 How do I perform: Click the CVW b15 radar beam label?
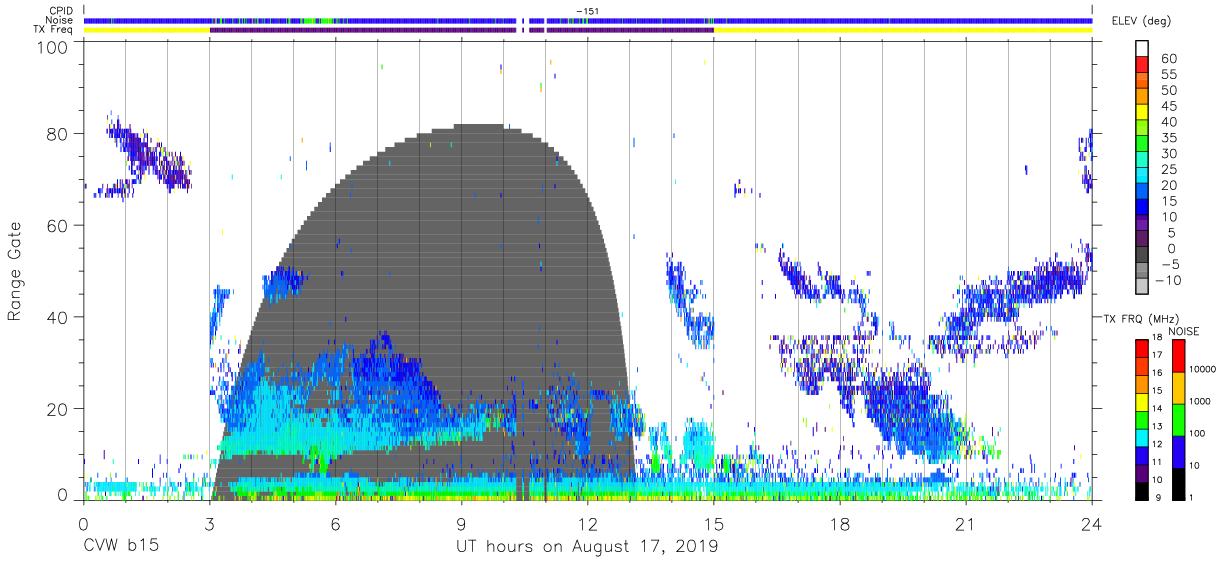(x=120, y=547)
